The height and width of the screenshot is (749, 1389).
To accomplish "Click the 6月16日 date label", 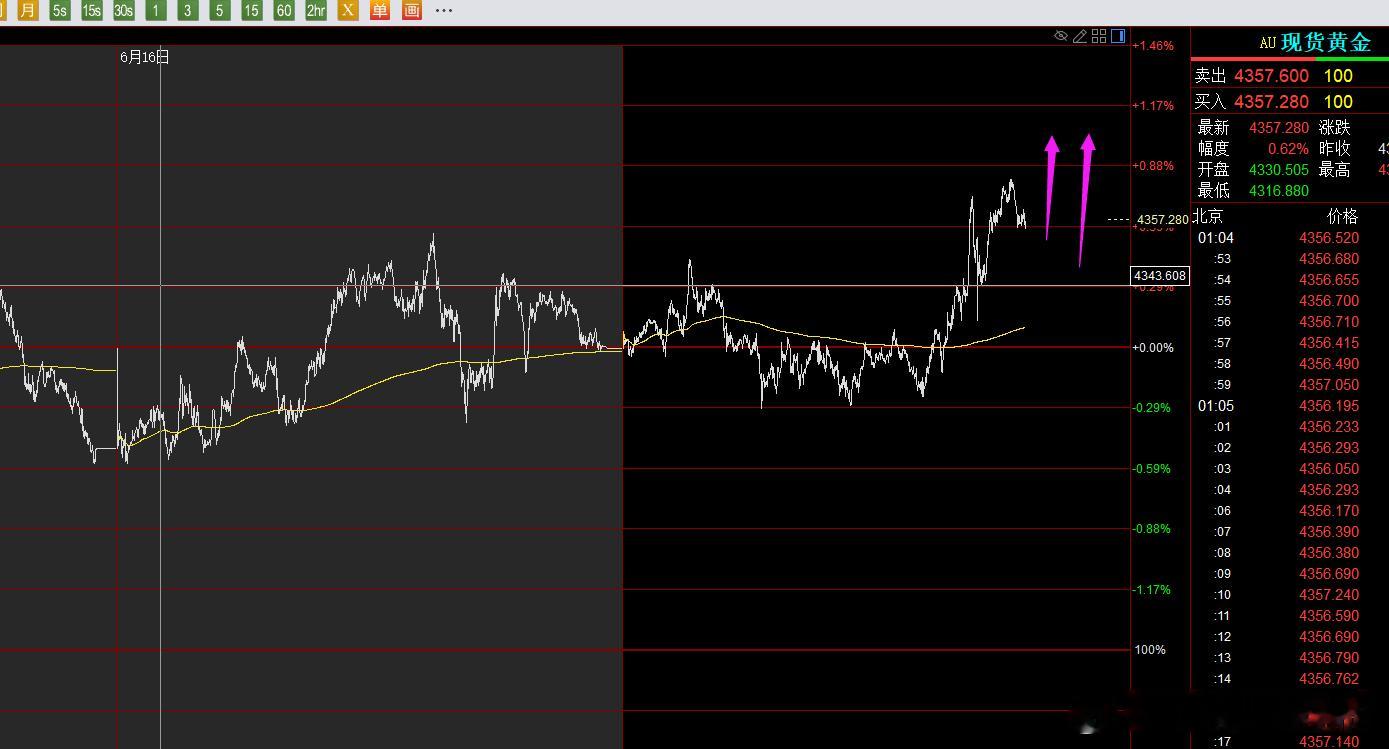I will (x=145, y=57).
